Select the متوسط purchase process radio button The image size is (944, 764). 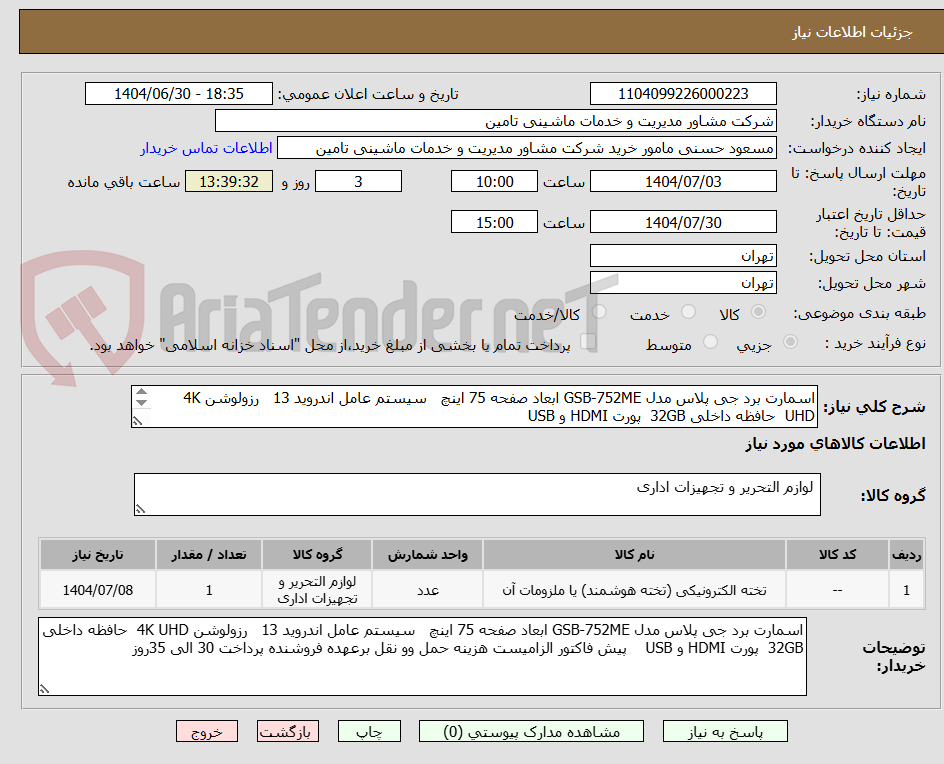click(711, 342)
